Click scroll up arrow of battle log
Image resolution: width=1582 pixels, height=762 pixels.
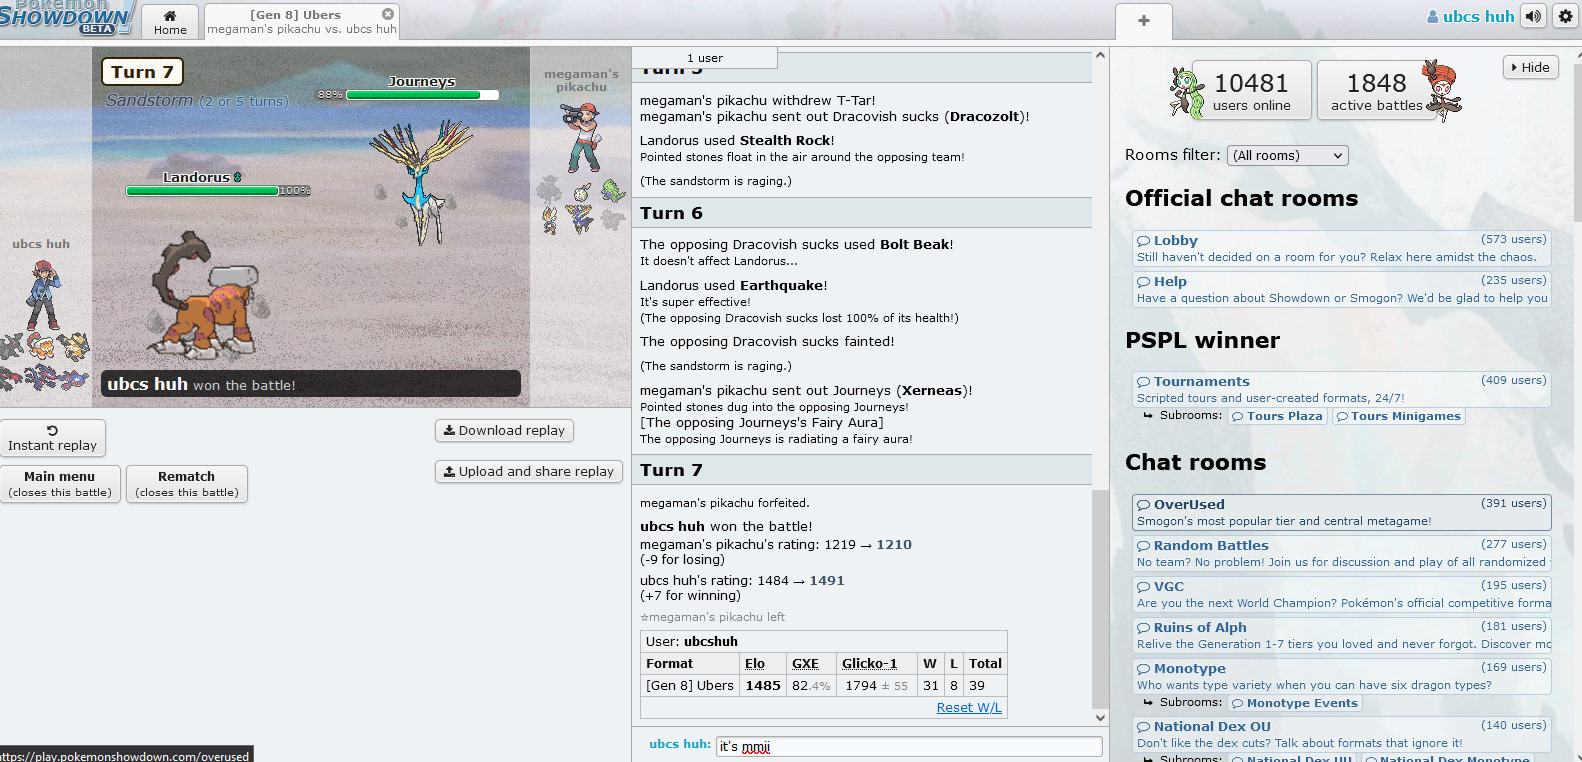1100,56
